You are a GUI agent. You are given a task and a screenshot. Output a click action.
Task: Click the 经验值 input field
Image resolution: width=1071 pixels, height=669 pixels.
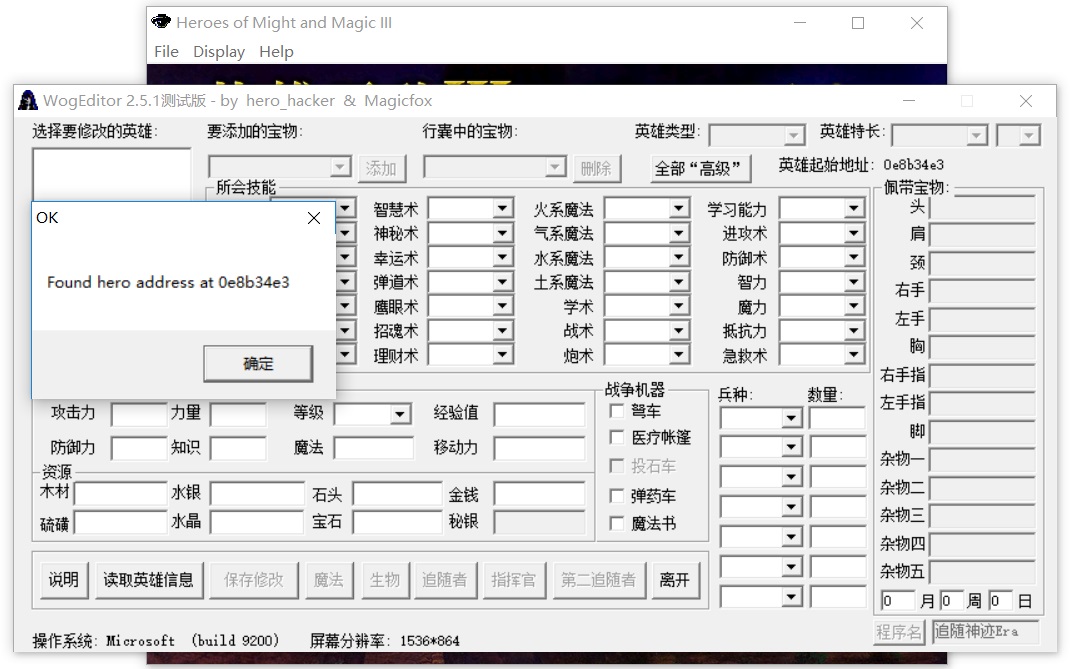click(x=540, y=414)
